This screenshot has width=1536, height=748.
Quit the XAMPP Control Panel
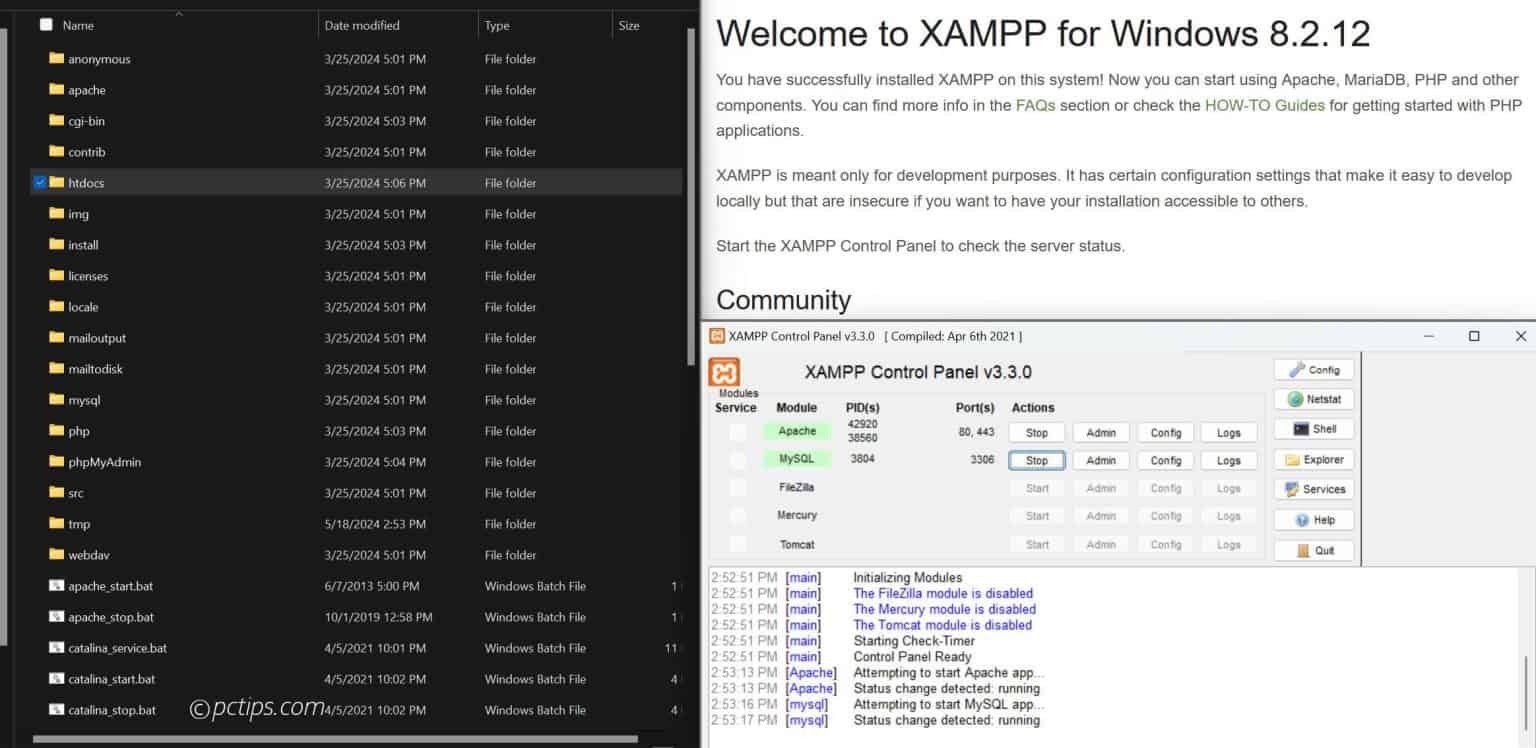(1313, 551)
